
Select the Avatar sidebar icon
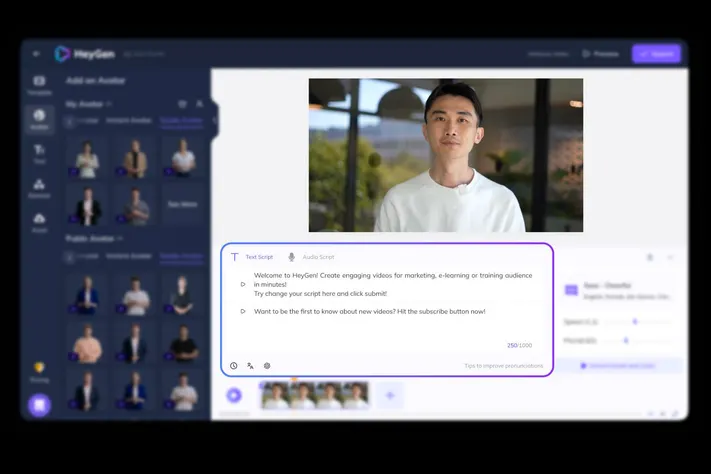(x=39, y=119)
